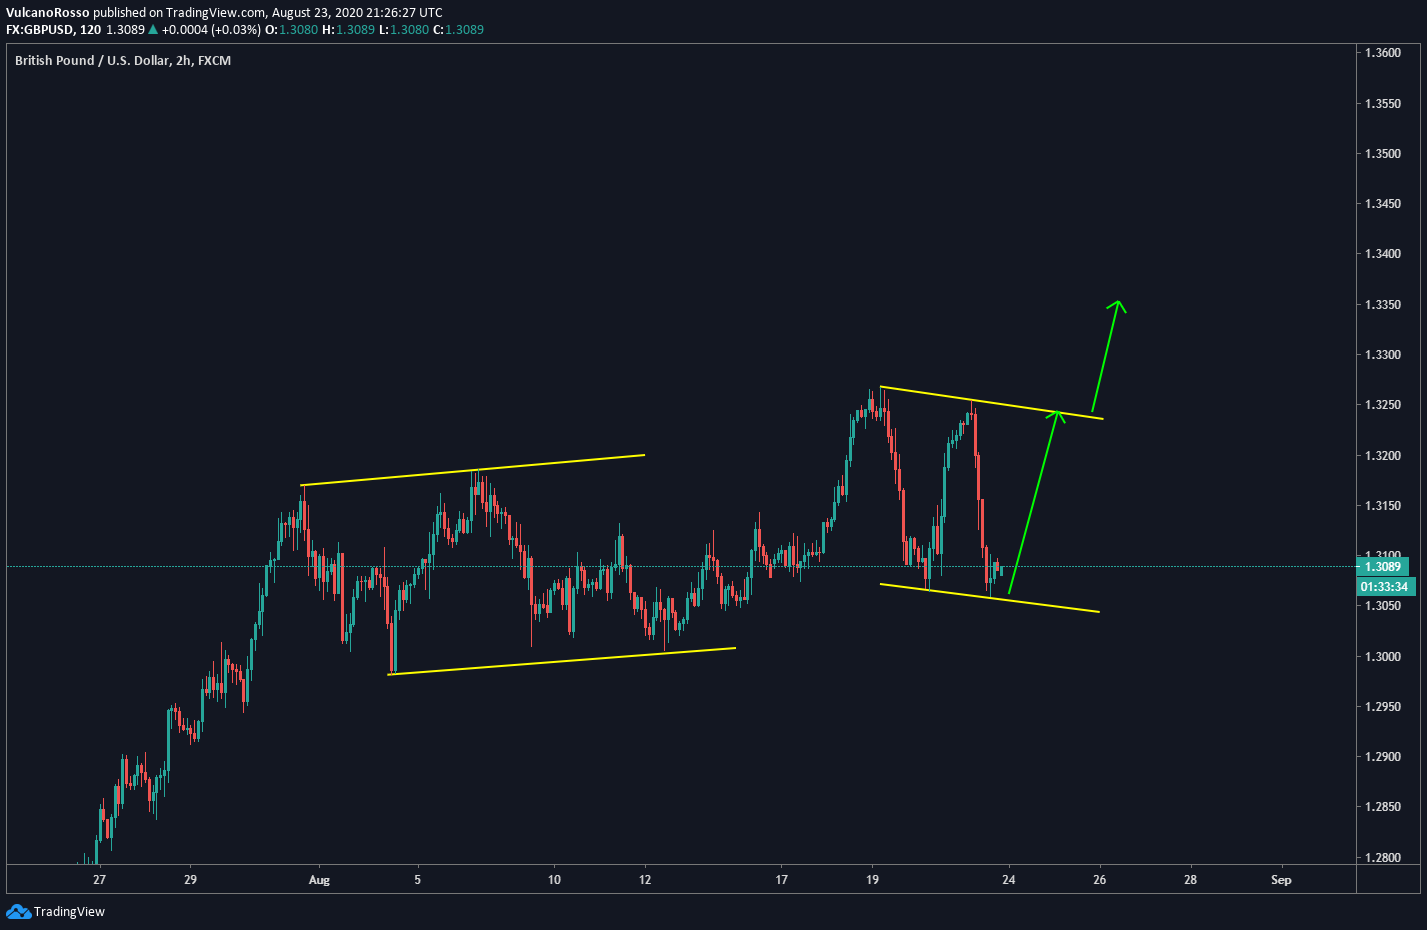This screenshot has height=930, width=1427.
Task: Click the 1.2850 price axis label
Action: 1383,807
